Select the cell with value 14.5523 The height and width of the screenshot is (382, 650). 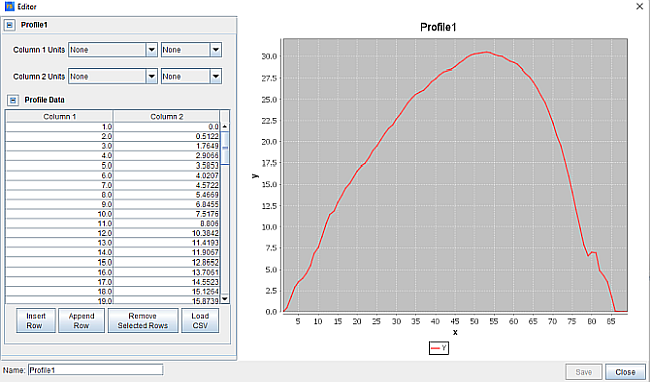(x=166, y=282)
